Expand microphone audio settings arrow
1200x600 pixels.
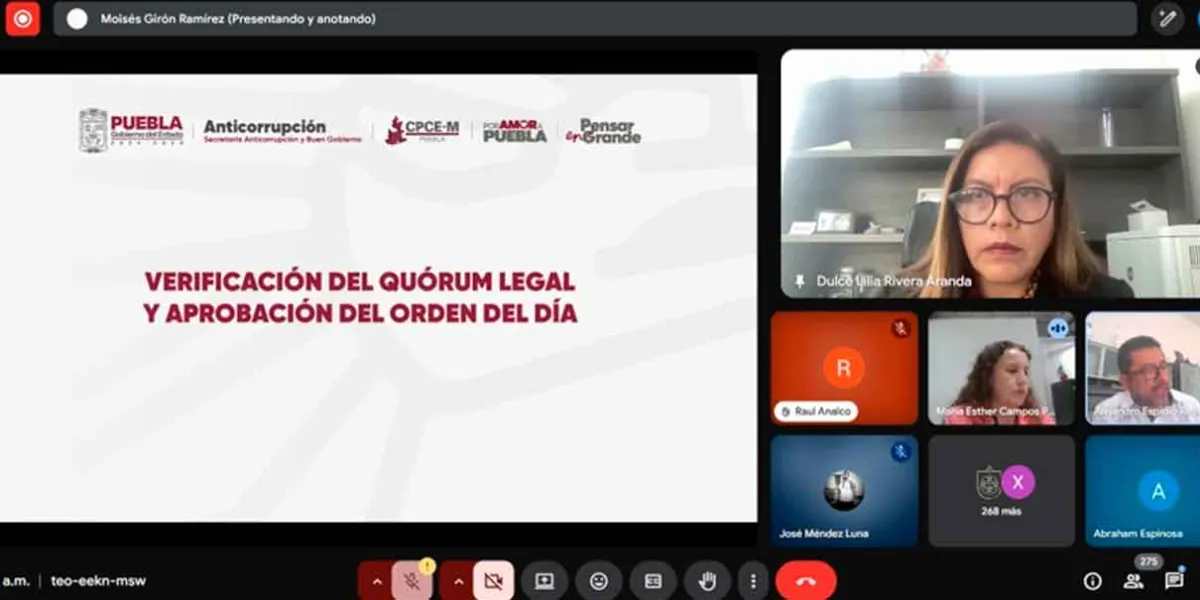376,581
